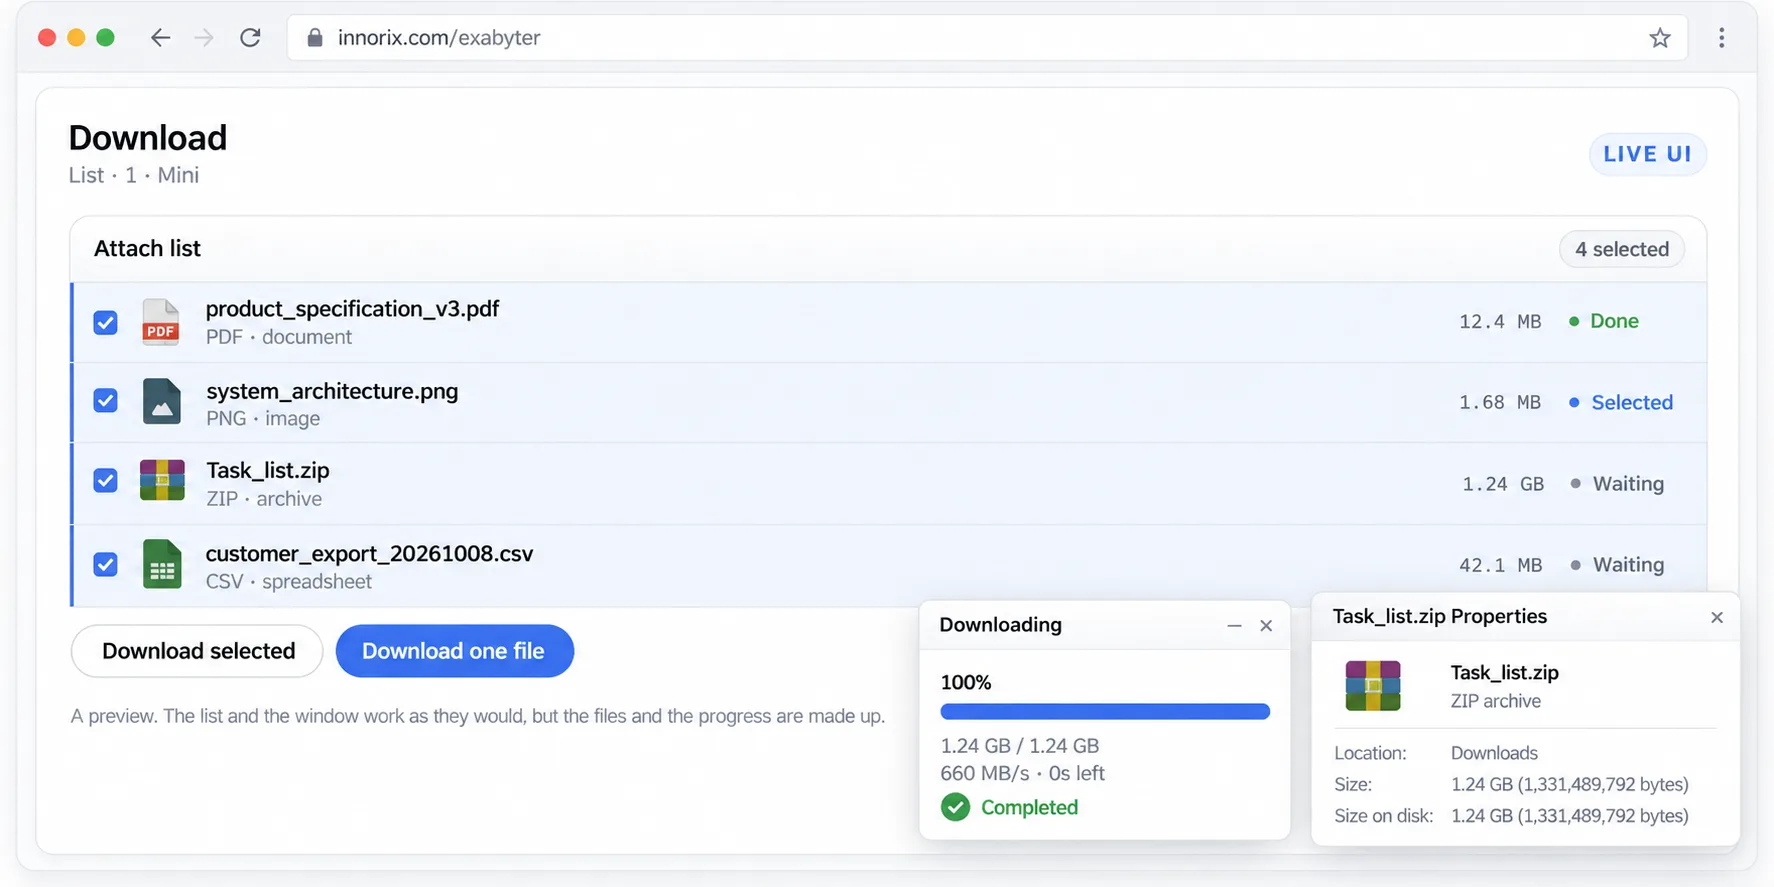The image size is (1774, 887).
Task: Uncheck the system_architecture.png checkbox
Action: (x=105, y=400)
